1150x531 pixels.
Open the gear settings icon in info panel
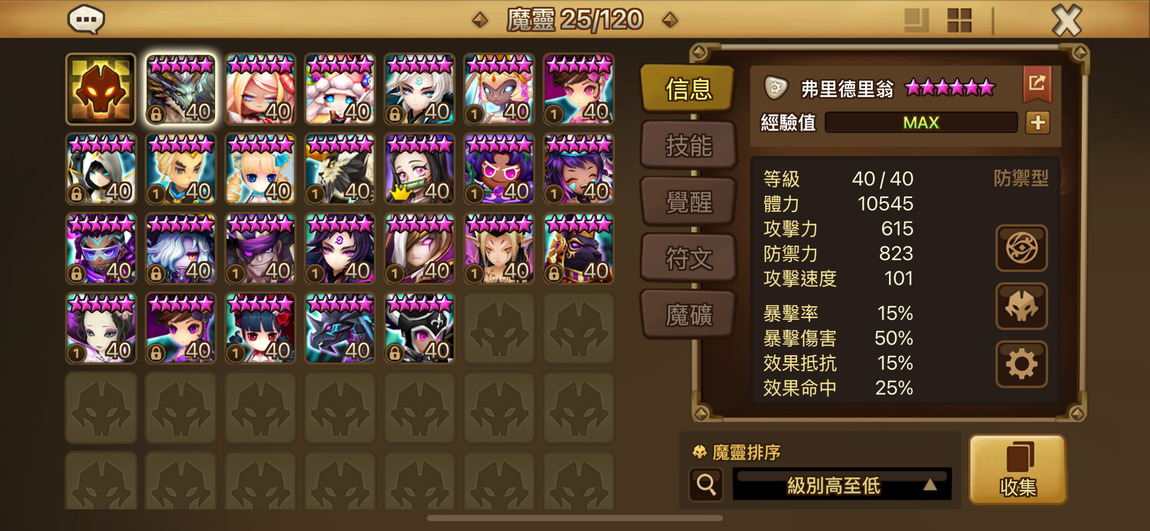click(1021, 364)
